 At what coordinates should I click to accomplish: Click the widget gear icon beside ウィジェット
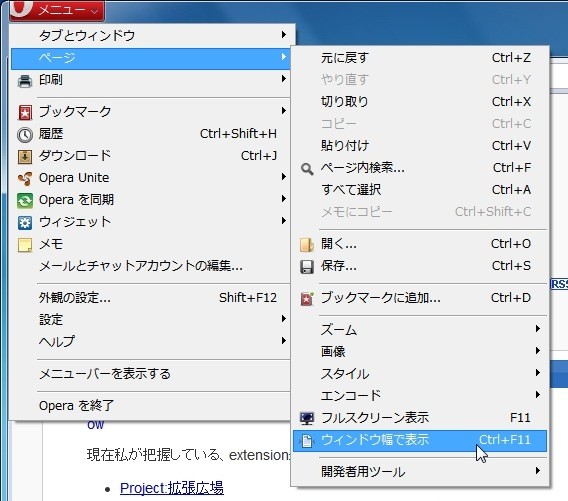click(25, 223)
